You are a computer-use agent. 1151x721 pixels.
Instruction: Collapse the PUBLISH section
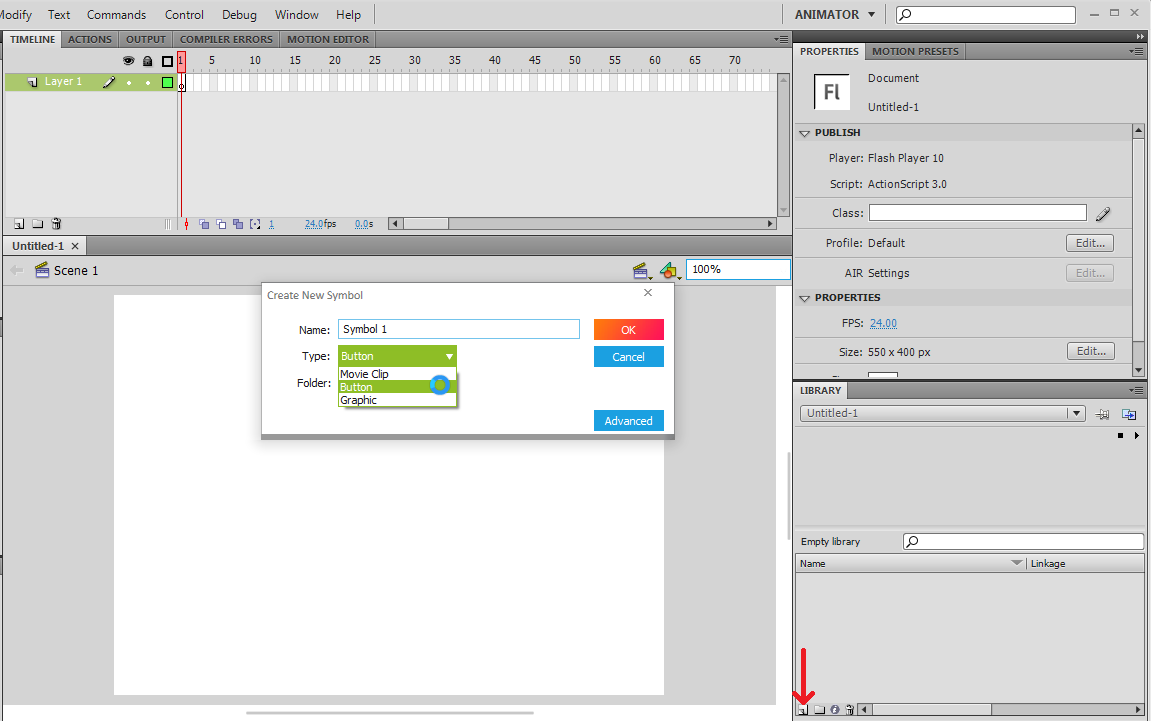[x=805, y=133]
